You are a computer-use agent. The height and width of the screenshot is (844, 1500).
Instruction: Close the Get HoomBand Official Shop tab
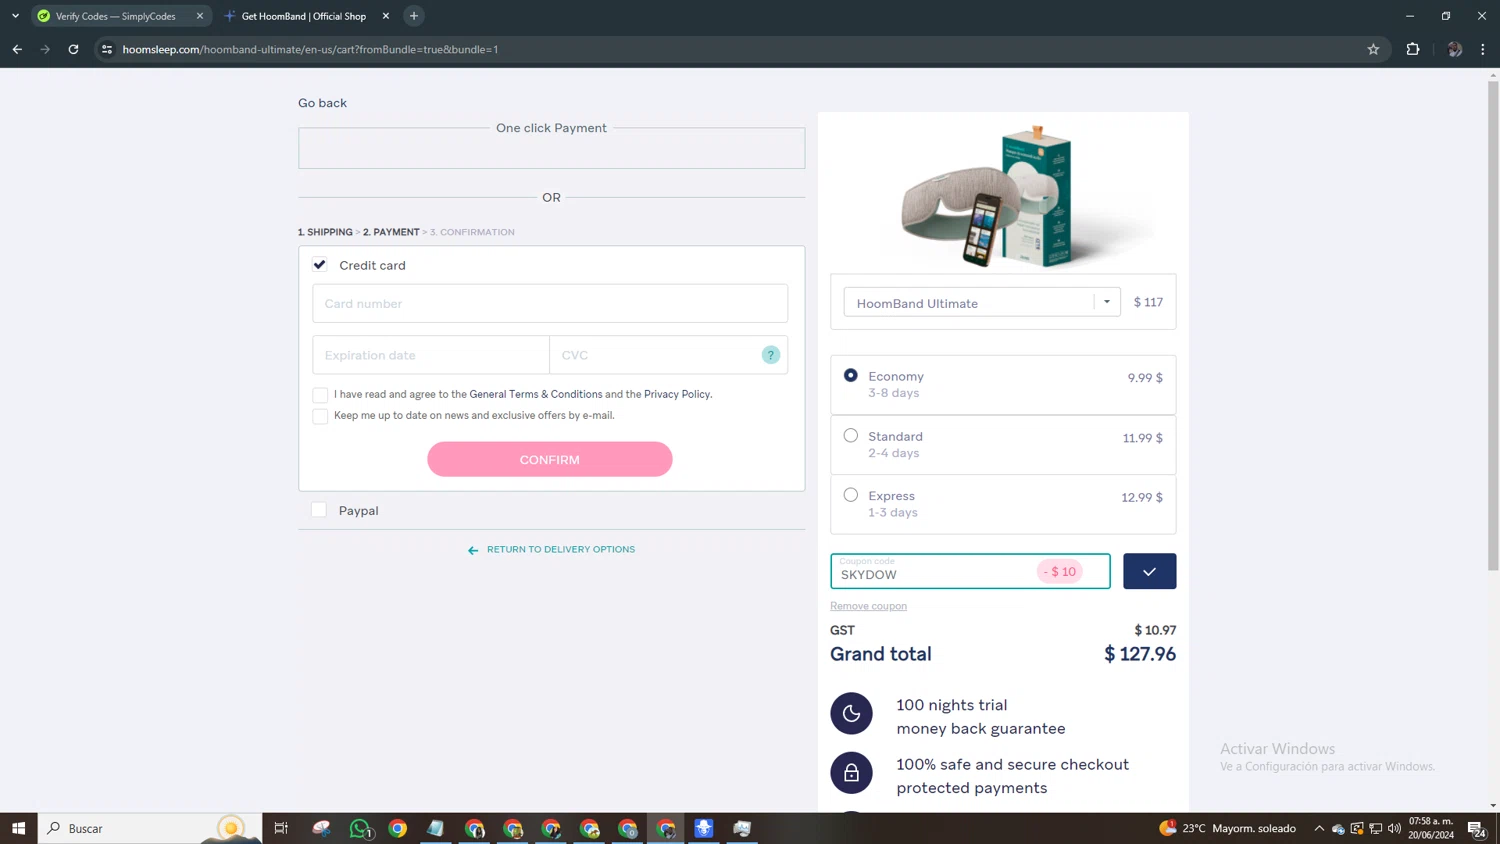(x=386, y=16)
